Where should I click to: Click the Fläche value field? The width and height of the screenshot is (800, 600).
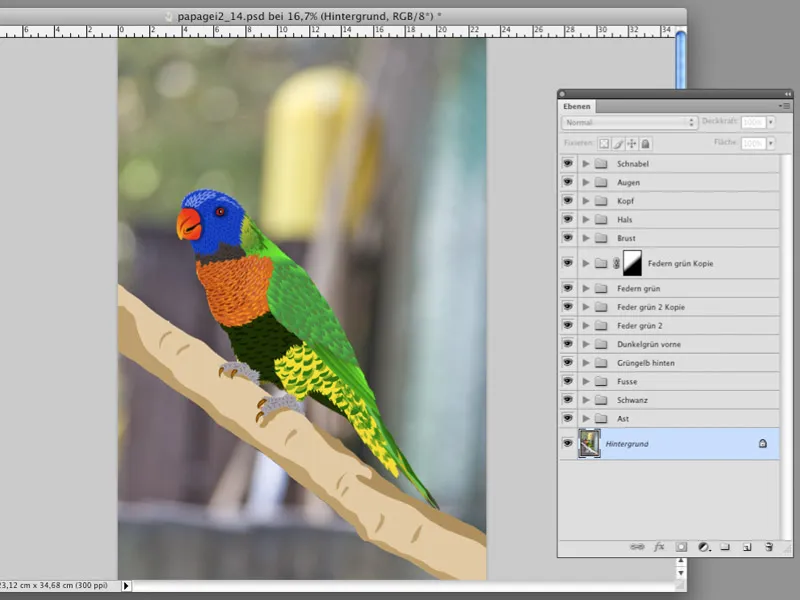click(754, 143)
